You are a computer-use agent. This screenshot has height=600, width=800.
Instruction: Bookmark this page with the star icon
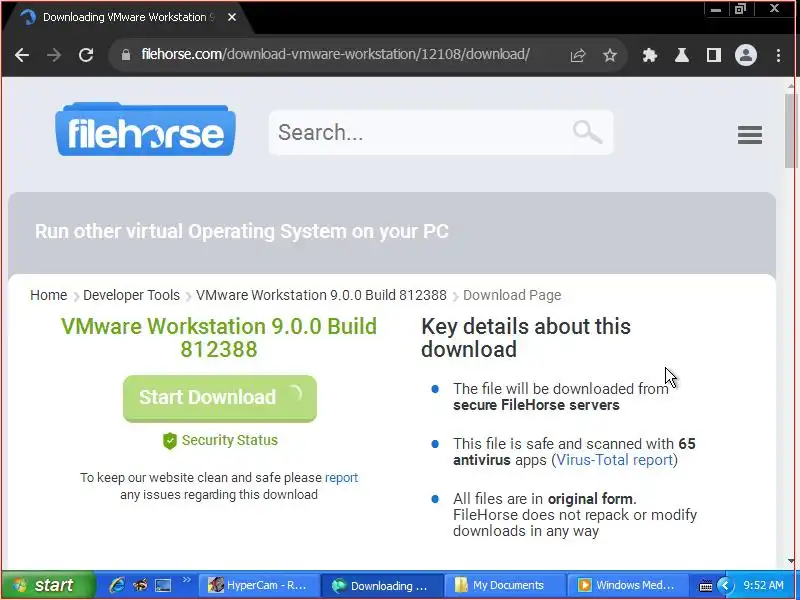coord(610,55)
